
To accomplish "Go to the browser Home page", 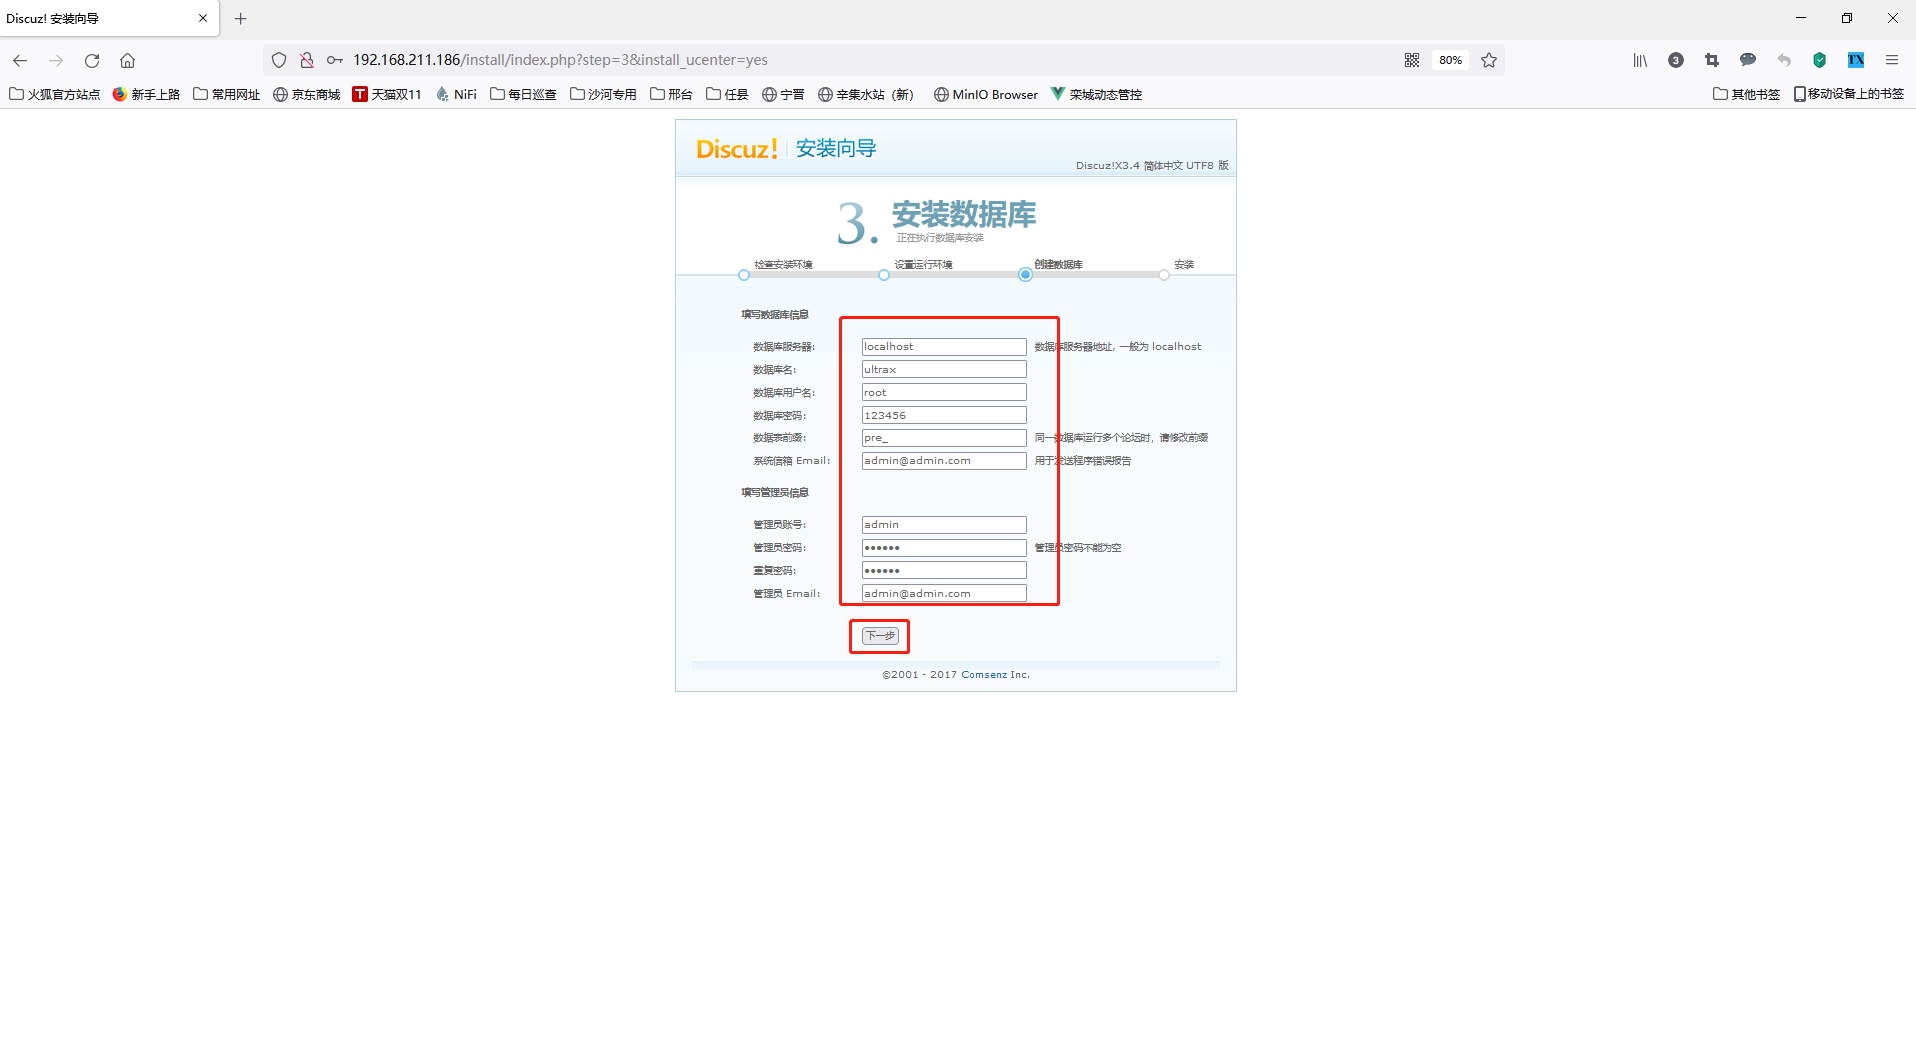I will pyautogui.click(x=127, y=60).
